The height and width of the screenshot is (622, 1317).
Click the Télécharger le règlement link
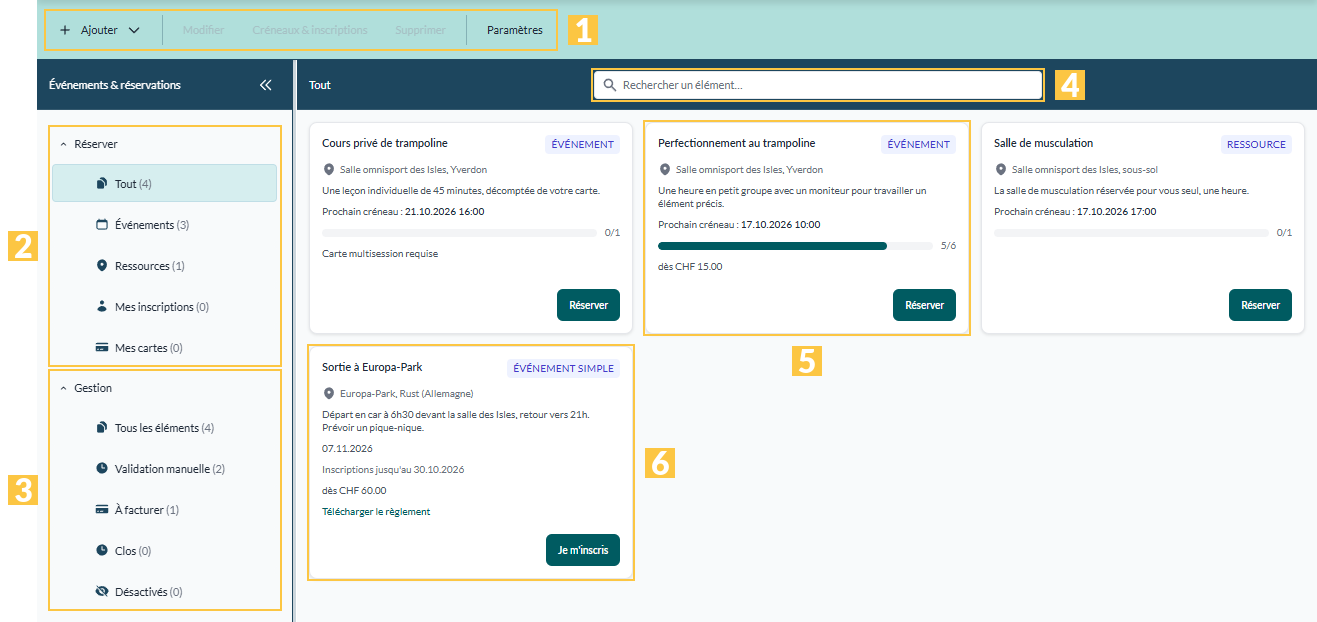click(376, 512)
